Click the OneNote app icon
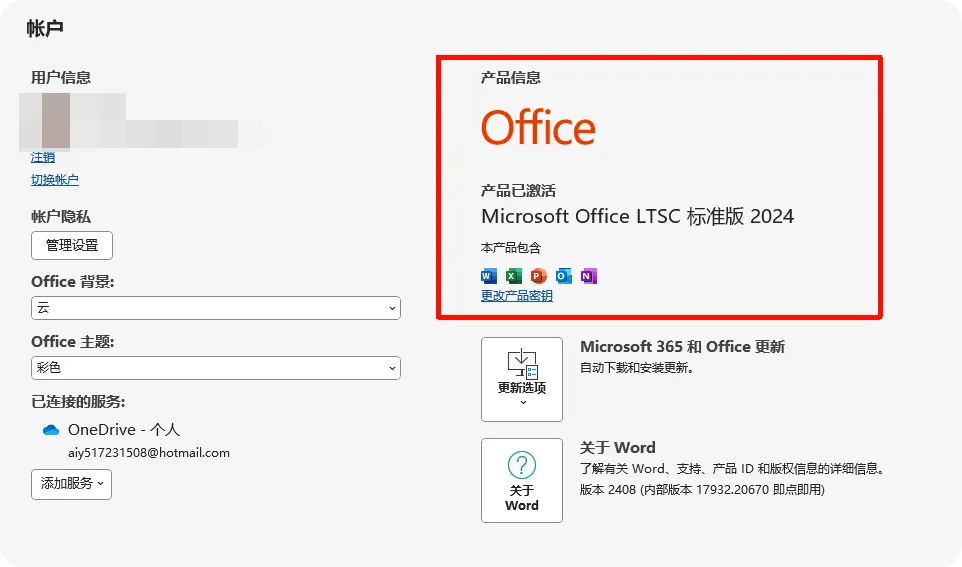This screenshot has width=962, height=567. (x=588, y=276)
